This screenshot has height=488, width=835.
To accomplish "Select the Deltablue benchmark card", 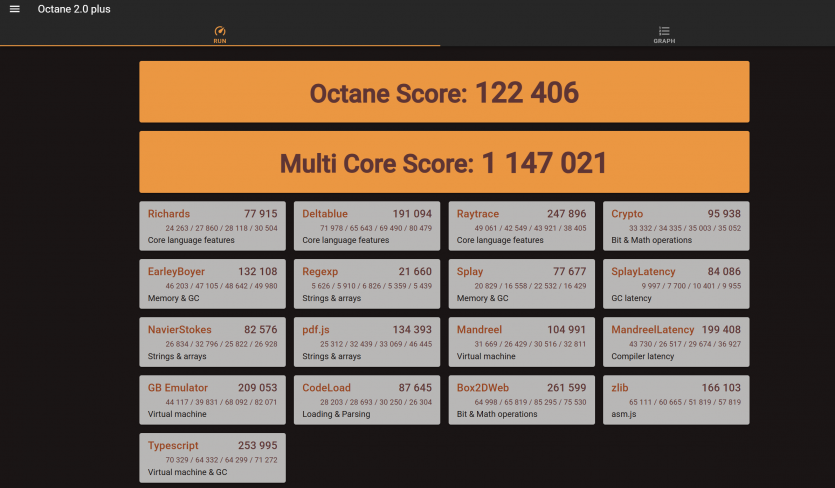I will (x=367, y=226).
